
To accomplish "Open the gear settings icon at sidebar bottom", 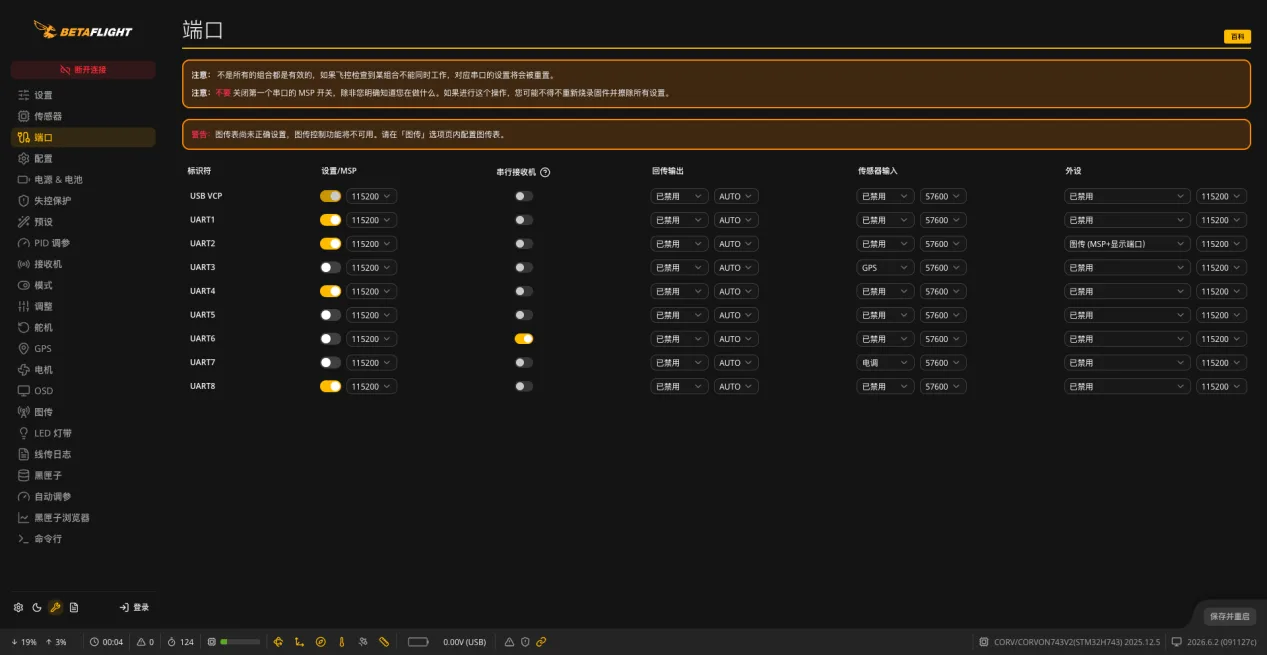I will tap(18, 607).
